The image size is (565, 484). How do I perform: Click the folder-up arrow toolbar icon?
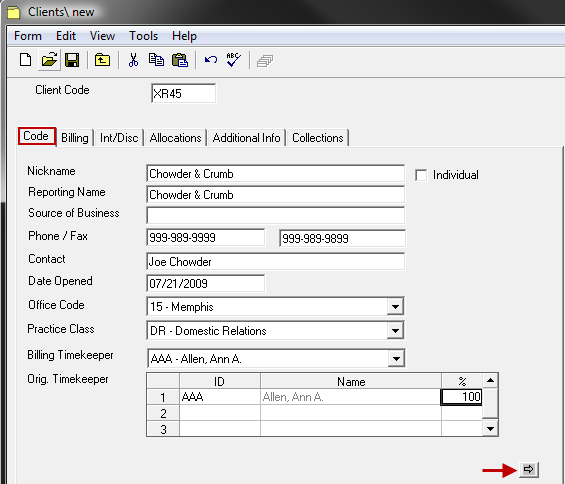[102, 60]
